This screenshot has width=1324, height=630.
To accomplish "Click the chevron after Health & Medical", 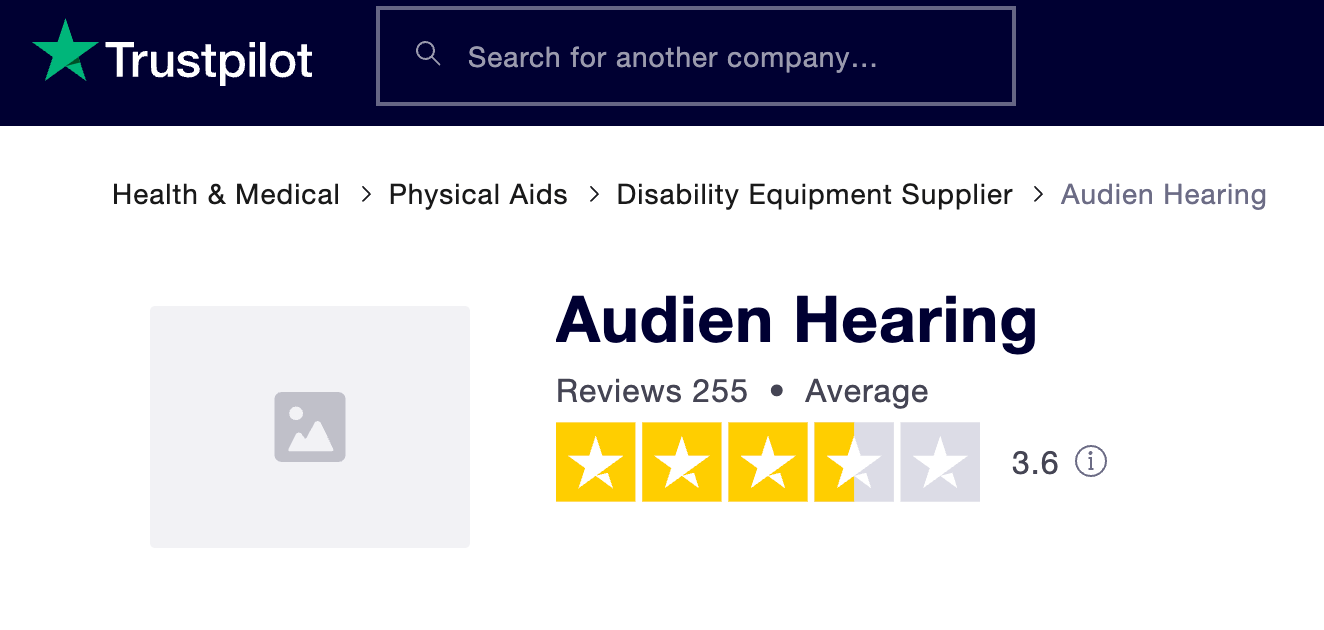I will tap(366, 194).
